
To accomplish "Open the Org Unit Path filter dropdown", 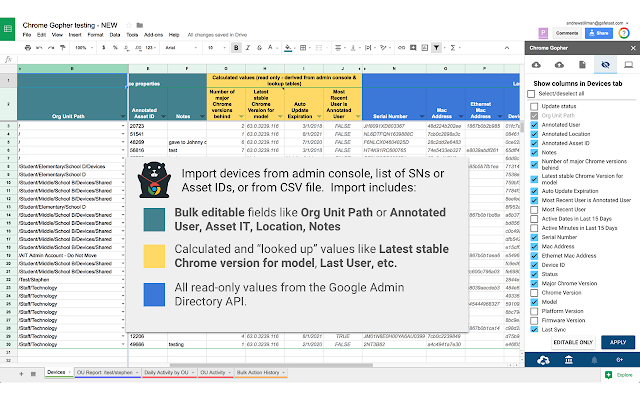I will [x=122, y=116].
